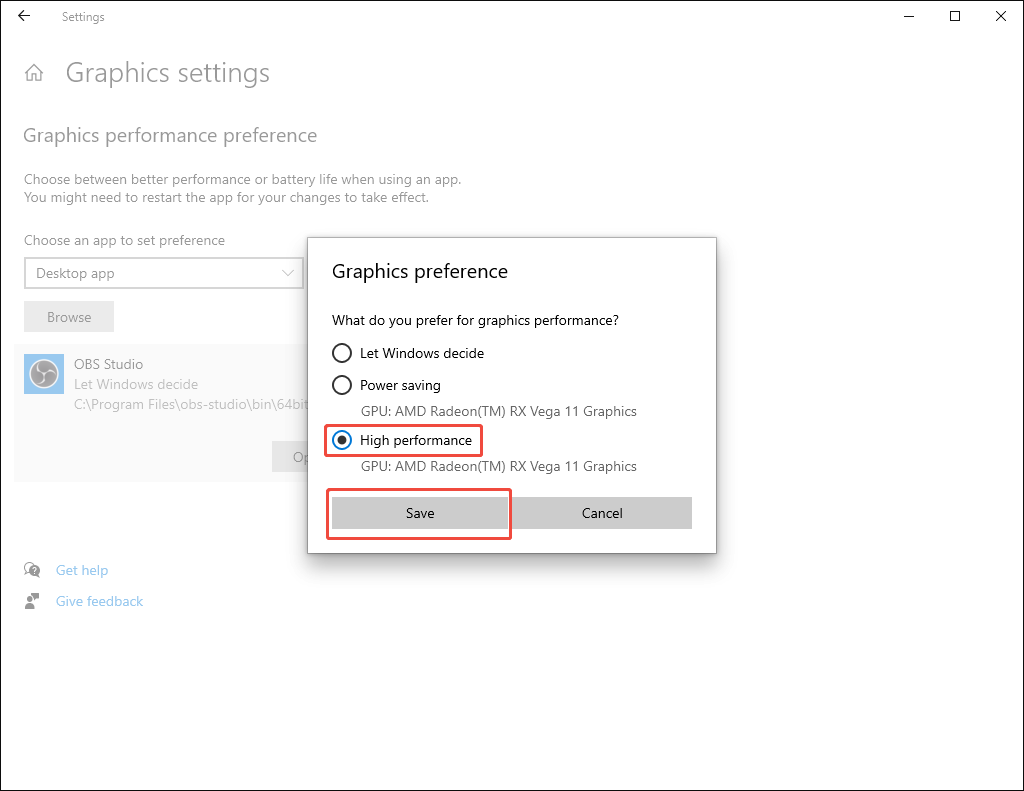The width and height of the screenshot is (1024, 791).
Task: Select the High performance graphics option
Action: [341, 440]
